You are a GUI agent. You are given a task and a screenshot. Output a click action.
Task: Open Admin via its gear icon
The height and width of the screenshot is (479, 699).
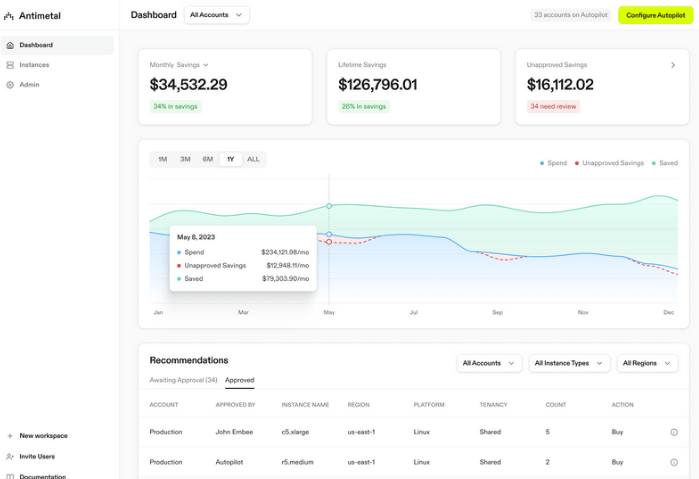click(10, 85)
